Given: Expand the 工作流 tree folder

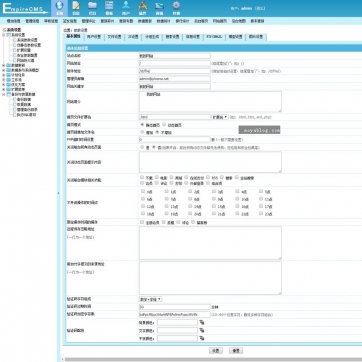Looking at the screenshot, I should (4, 80).
